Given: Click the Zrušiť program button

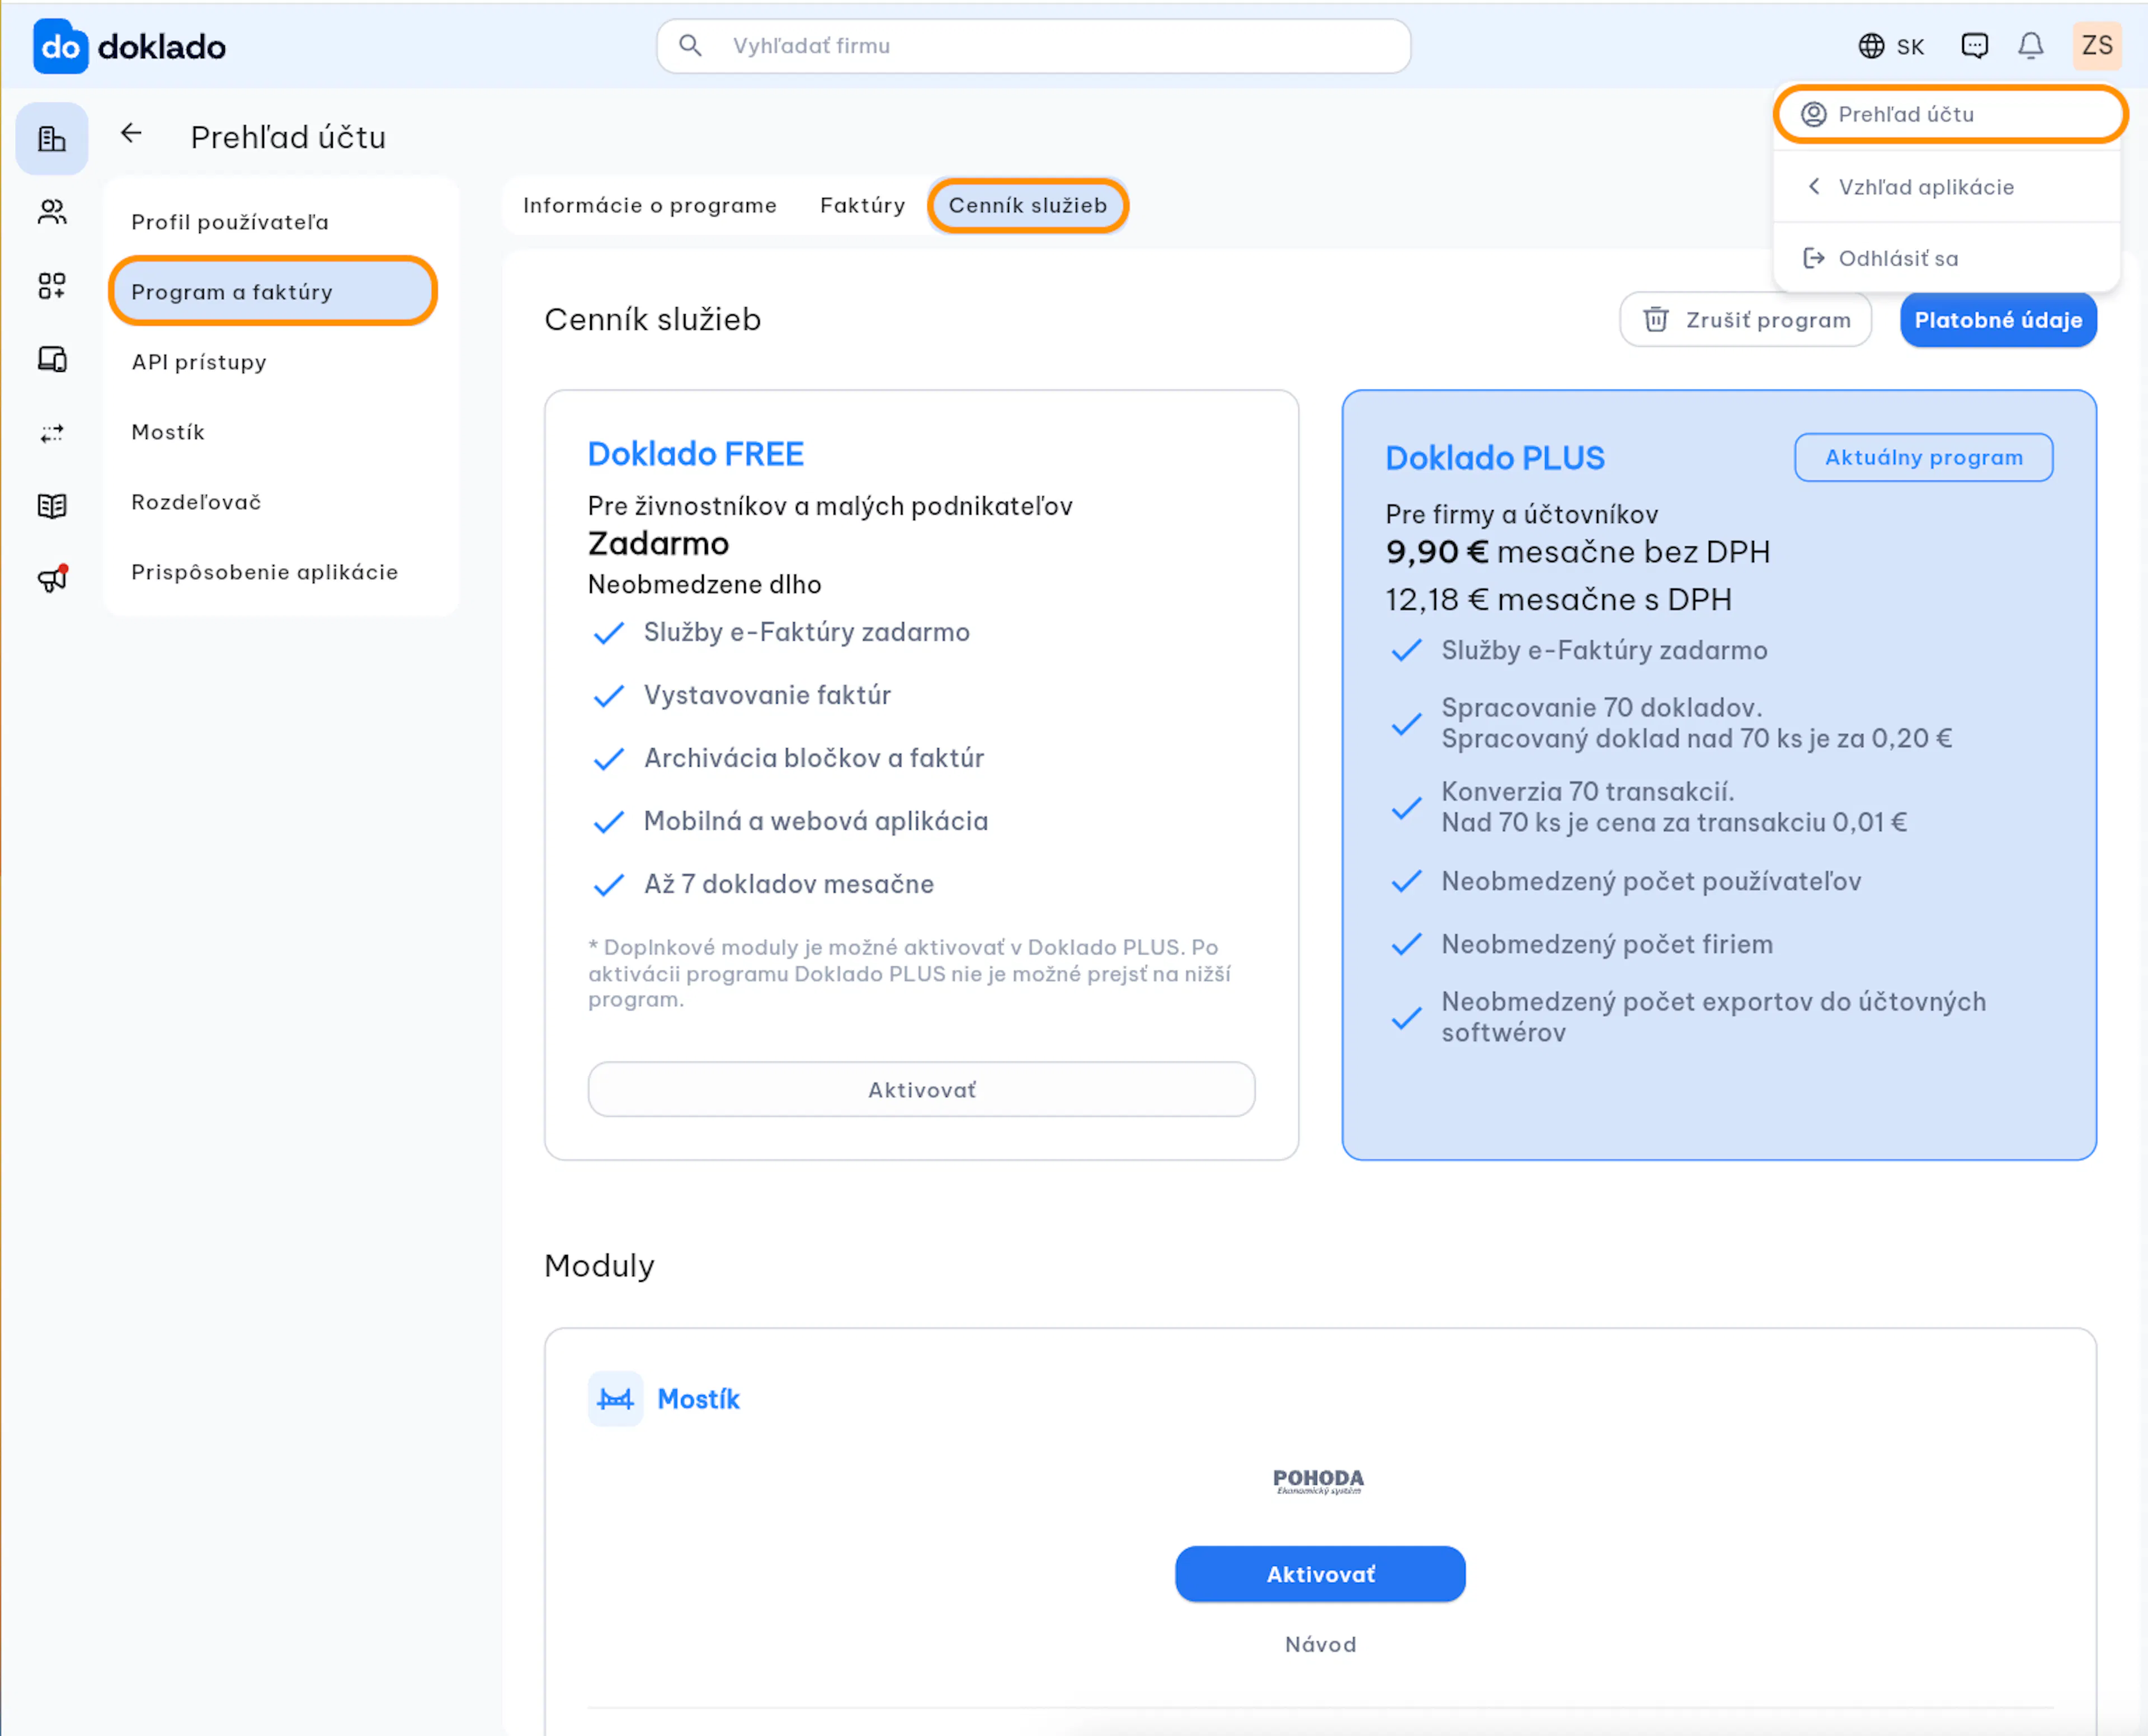Looking at the screenshot, I should pyautogui.click(x=1746, y=320).
